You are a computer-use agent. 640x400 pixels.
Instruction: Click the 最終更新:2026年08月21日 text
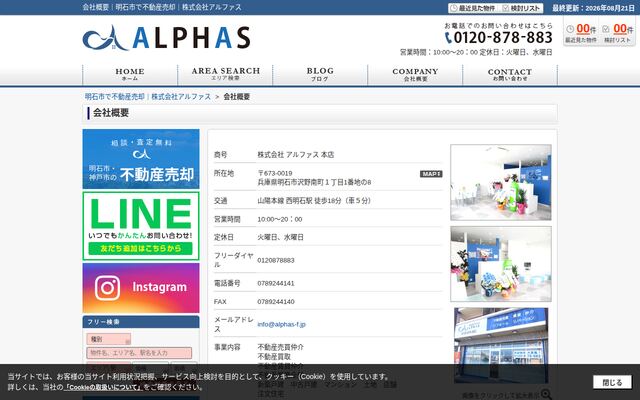(593, 8)
